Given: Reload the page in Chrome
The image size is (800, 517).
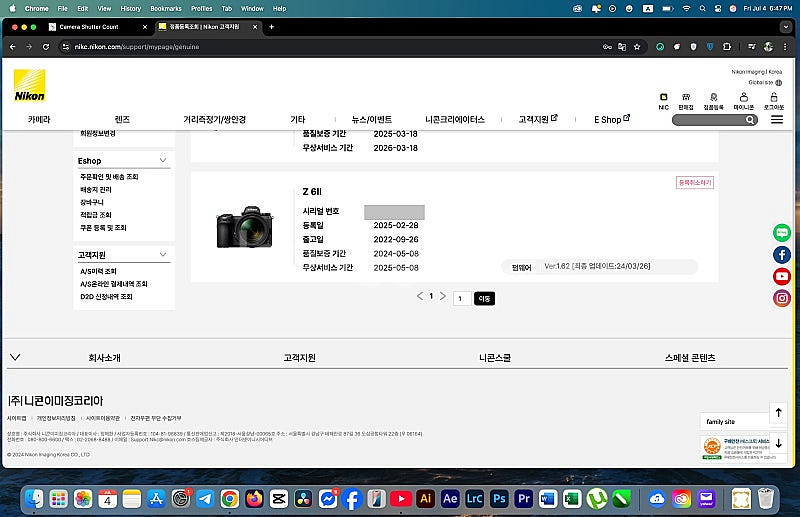Looking at the screenshot, I should point(46,47).
